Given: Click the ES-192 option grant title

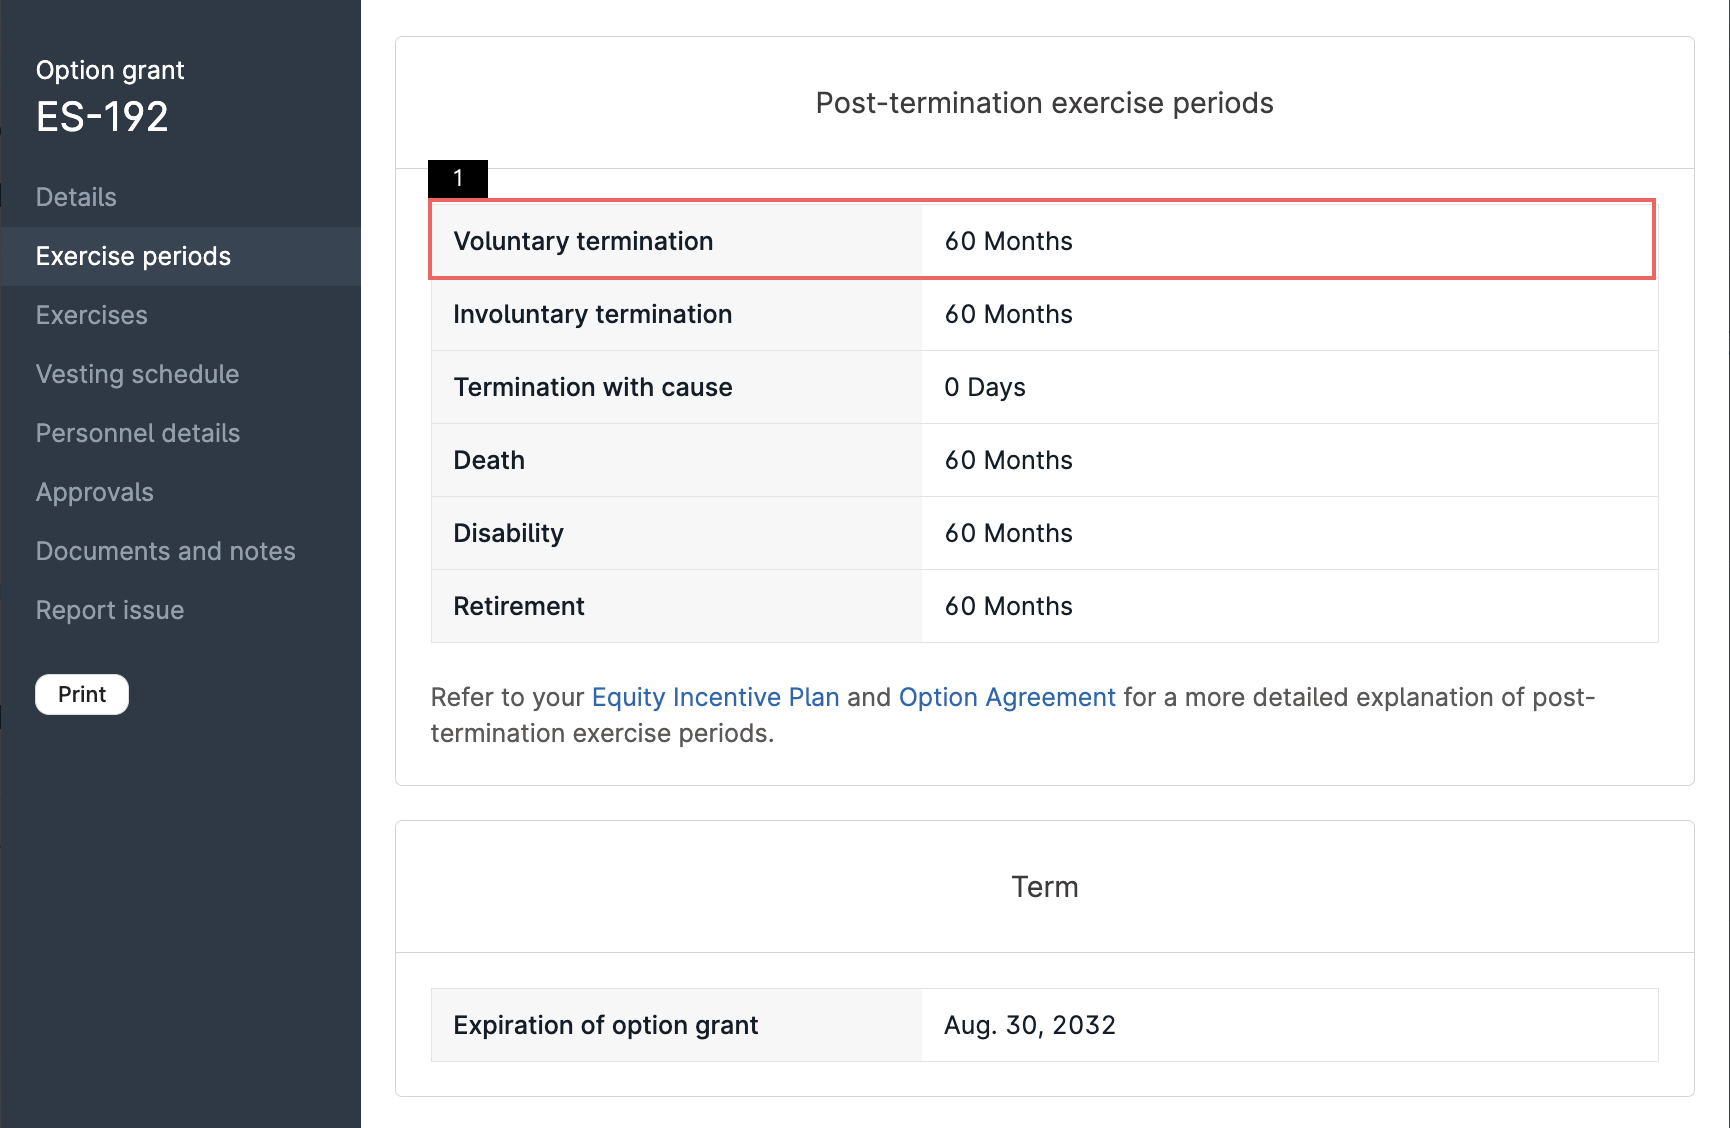Looking at the screenshot, I should [102, 117].
